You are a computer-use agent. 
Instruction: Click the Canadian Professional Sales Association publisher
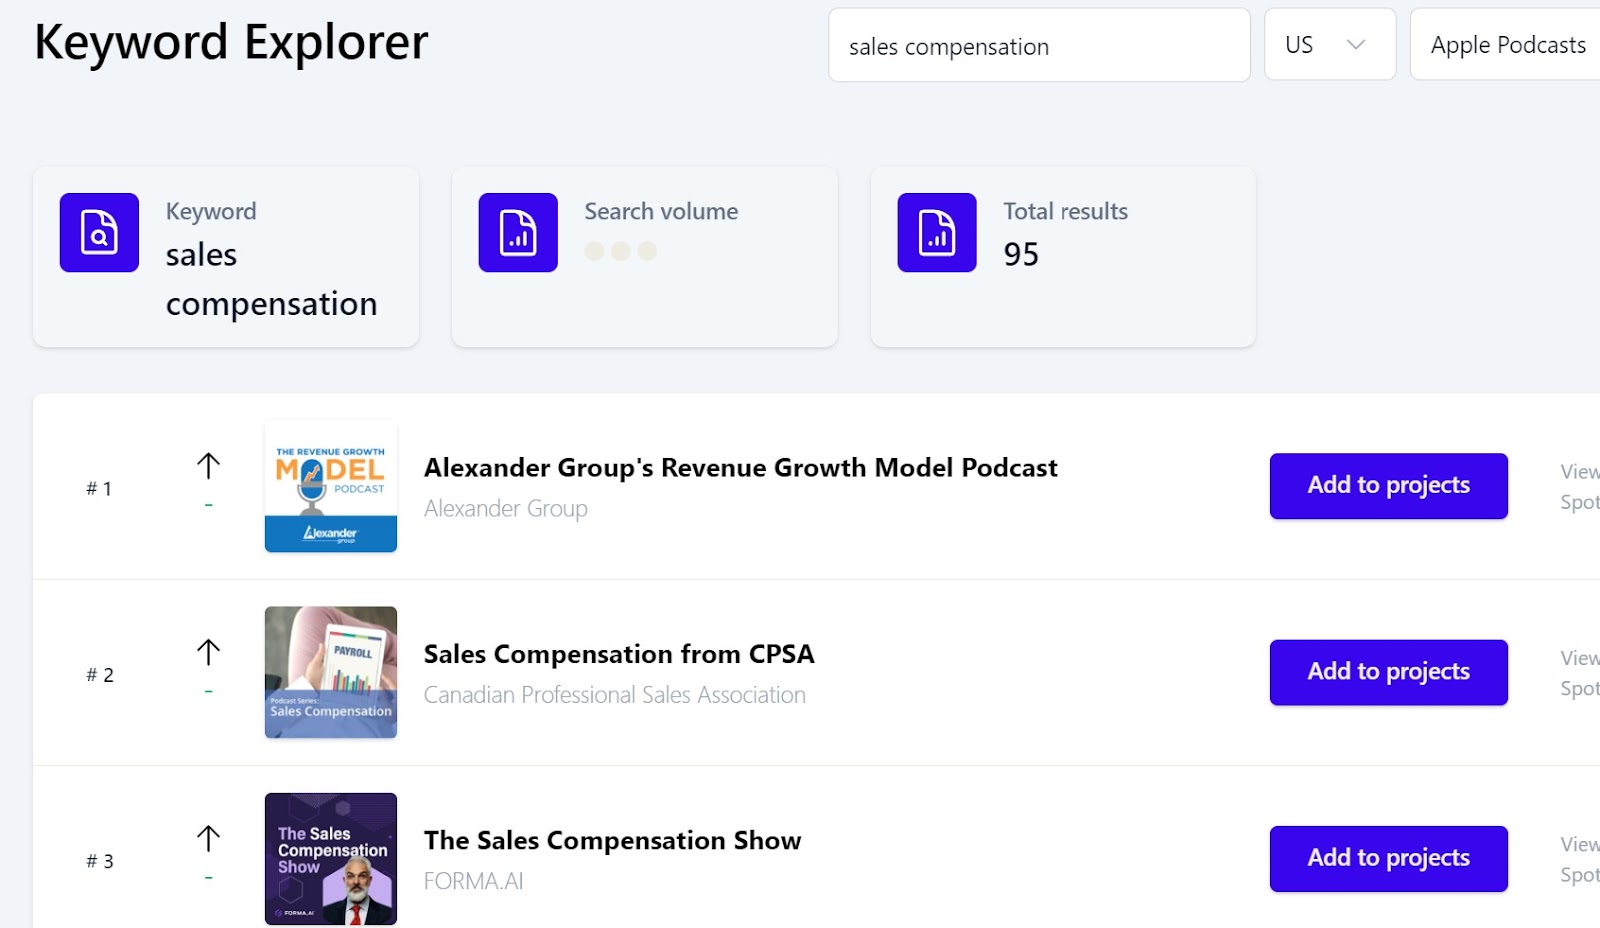(x=615, y=695)
